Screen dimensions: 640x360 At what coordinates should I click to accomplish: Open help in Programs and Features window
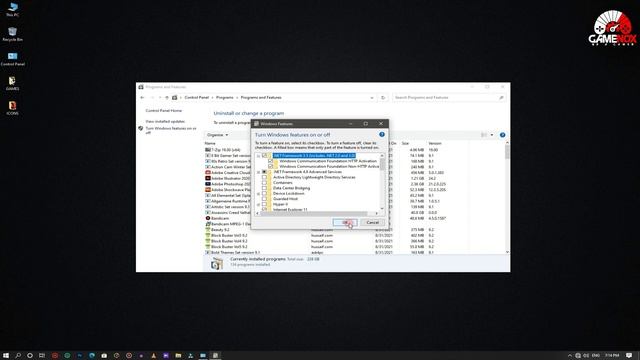pyautogui.click(x=502, y=135)
